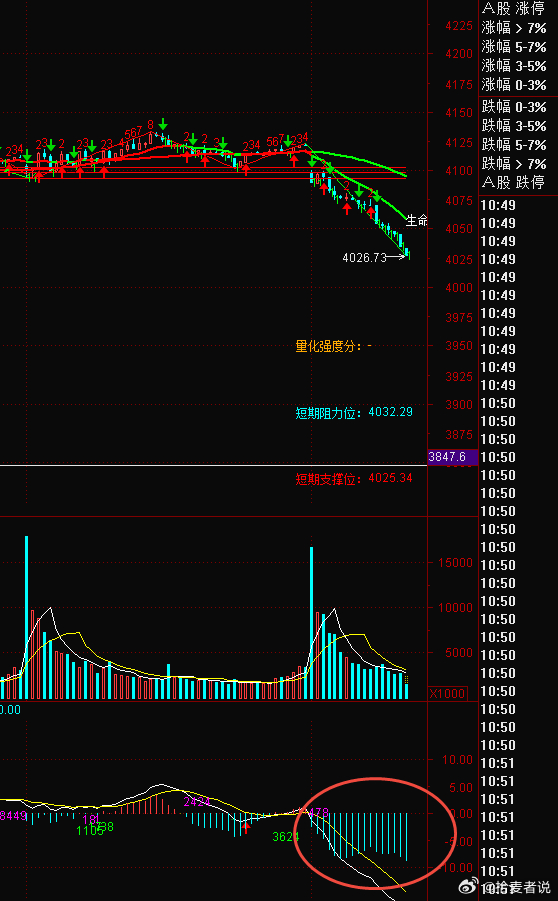
Task: Click the green 3624 MACD marker
Action: click(x=286, y=837)
